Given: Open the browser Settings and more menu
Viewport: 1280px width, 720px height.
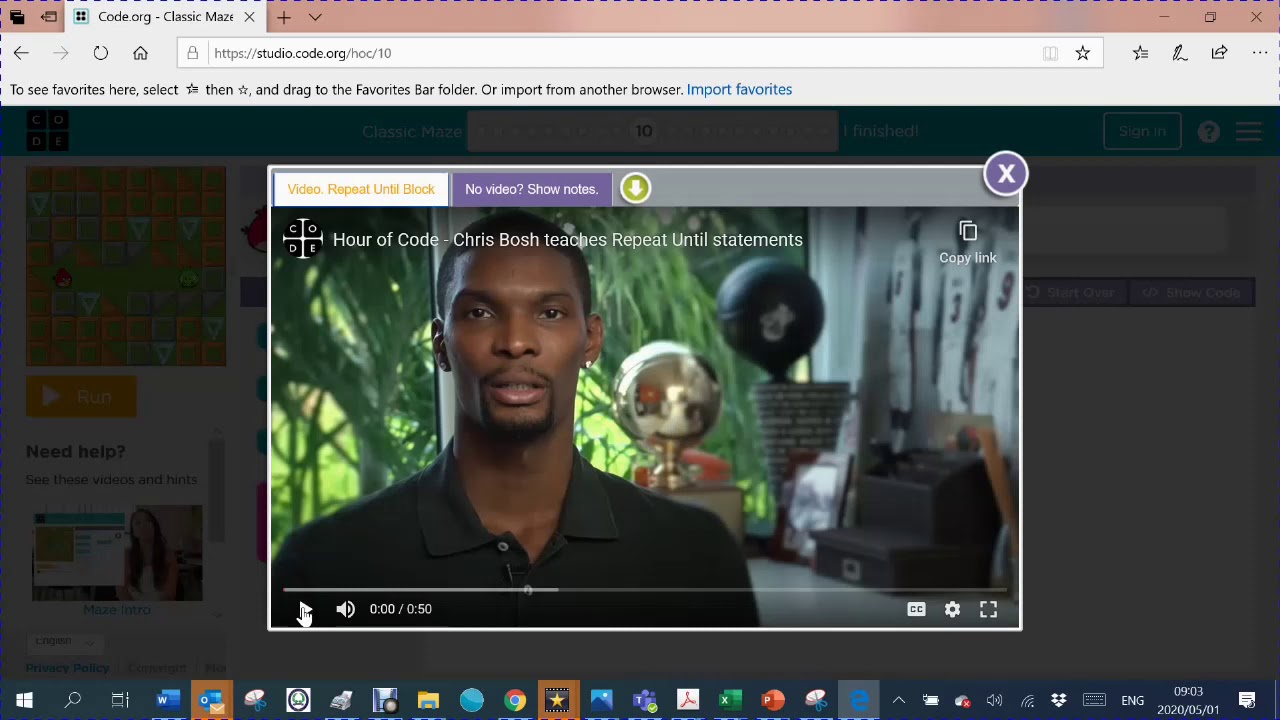Looking at the screenshot, I should click(1259, 53).
